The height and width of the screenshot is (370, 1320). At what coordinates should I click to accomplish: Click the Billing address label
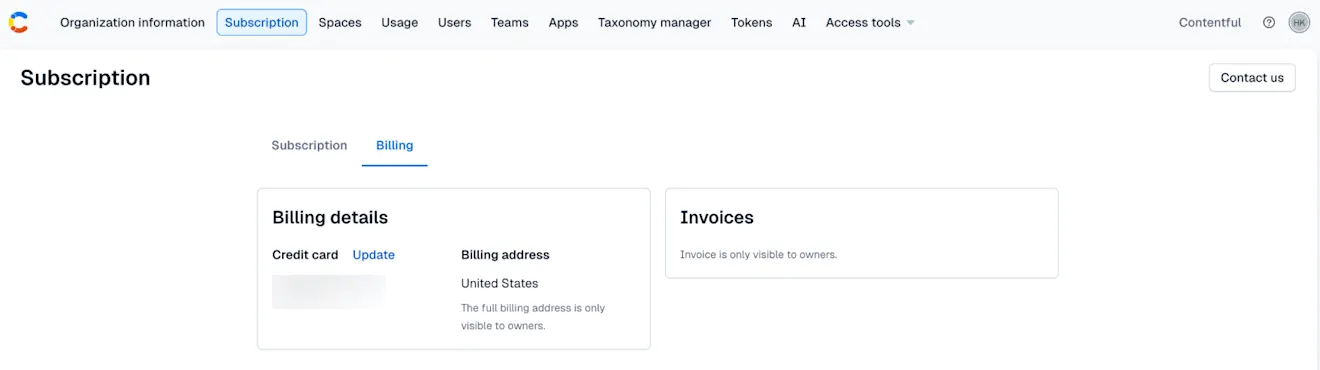point(505,255)
